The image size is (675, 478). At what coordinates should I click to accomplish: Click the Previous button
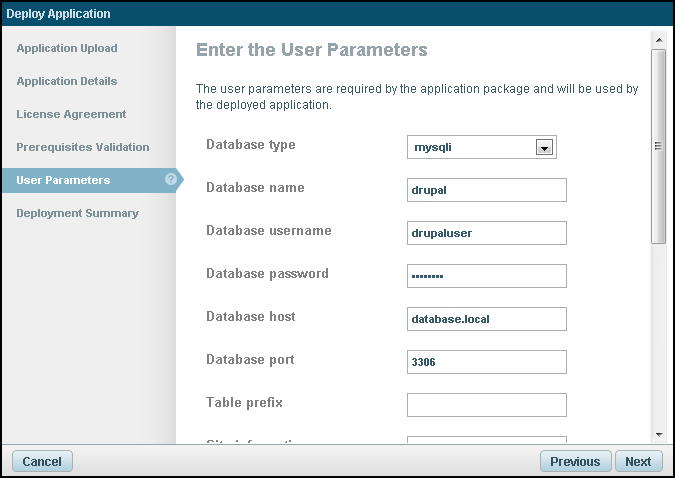(575, 461)
